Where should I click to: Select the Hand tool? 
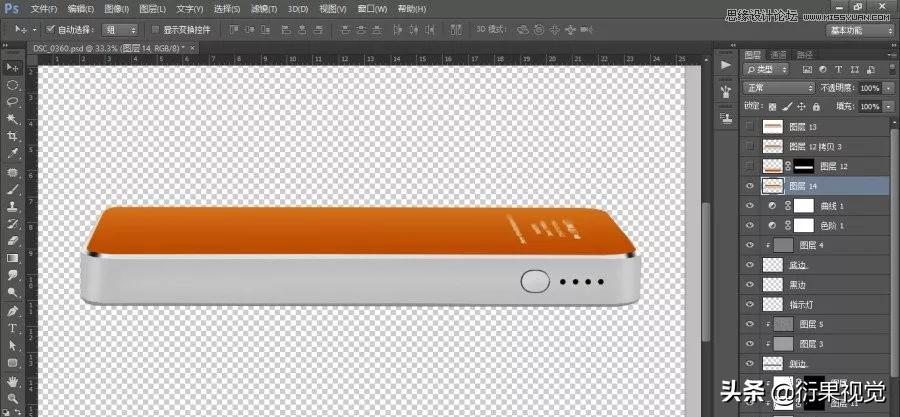click(13, 381)
